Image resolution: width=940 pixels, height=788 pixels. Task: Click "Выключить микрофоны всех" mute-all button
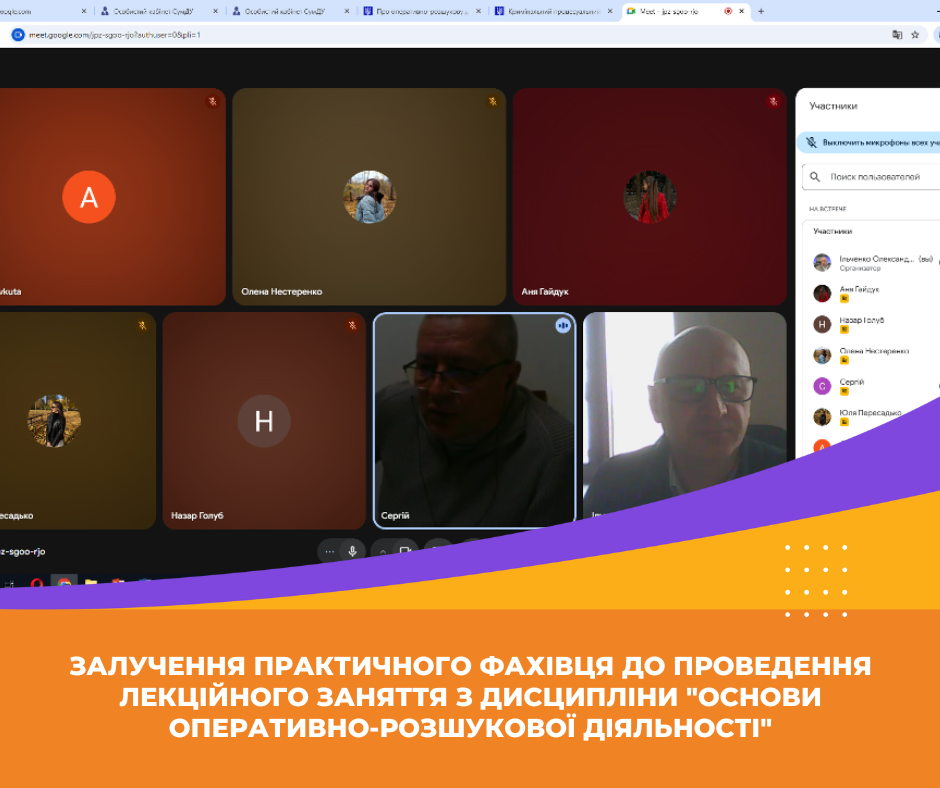coord(872,143)
